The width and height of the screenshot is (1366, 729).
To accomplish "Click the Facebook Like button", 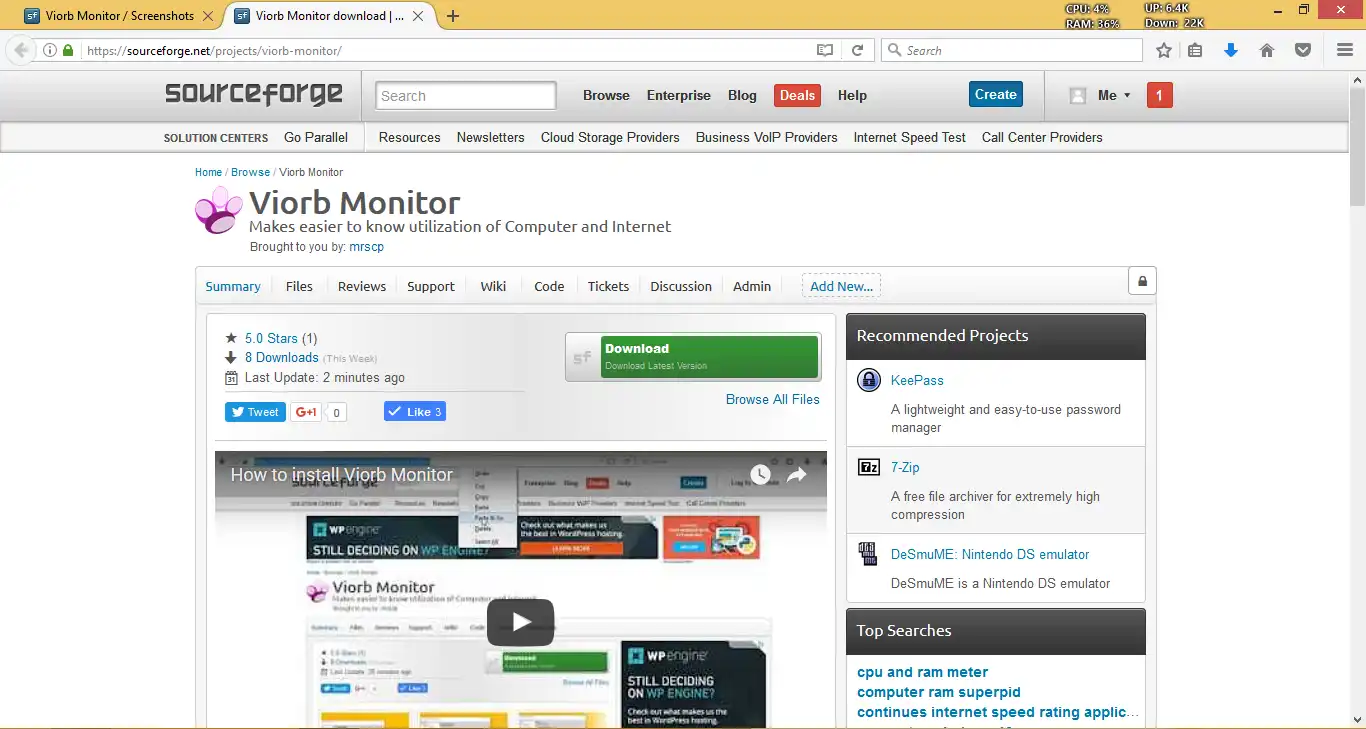I will [x=415, y=412].
